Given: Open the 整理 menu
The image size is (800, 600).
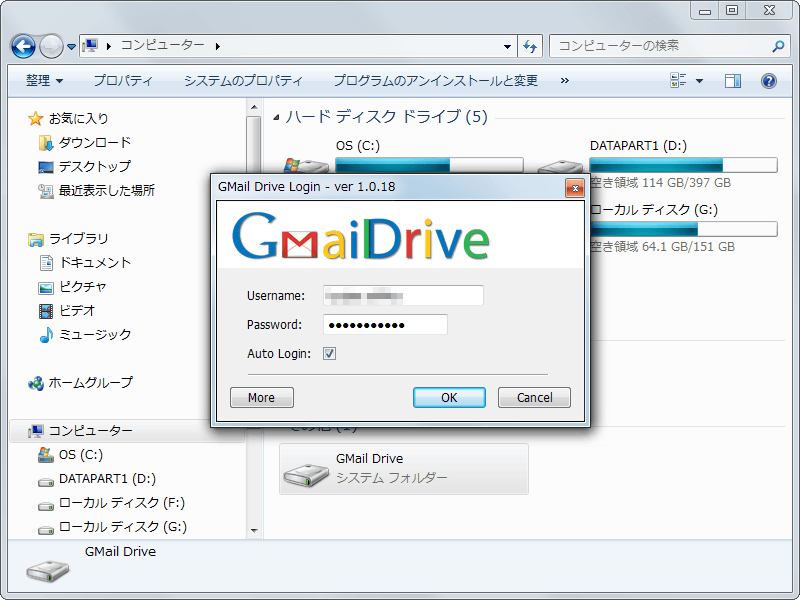Looking at the screenshot, I should [44, 81].
